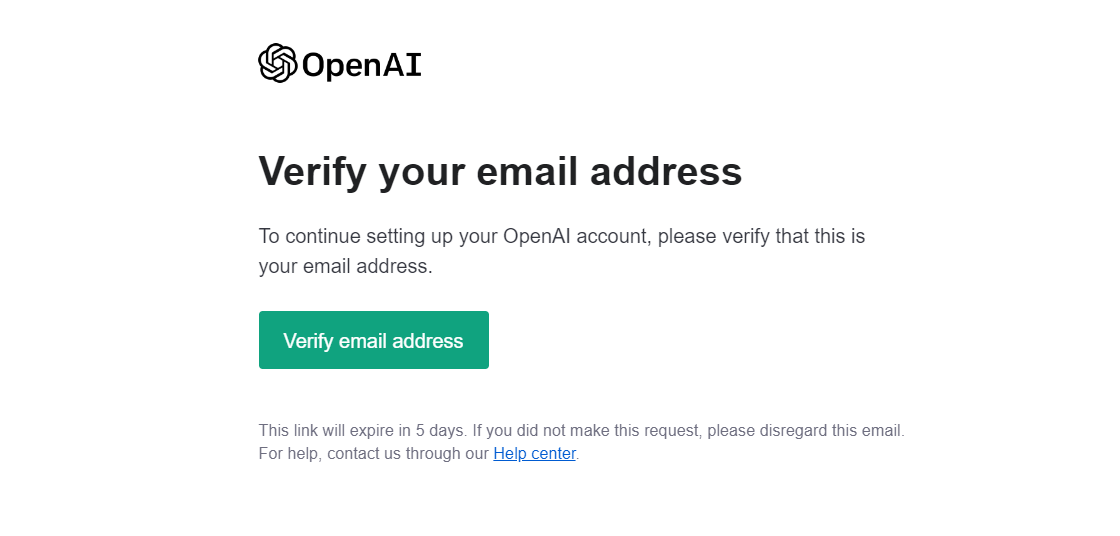Click the '5 days' text in footer
Image resolution: width=1120 pixels, height=536 pixels.
pos(440,431)
